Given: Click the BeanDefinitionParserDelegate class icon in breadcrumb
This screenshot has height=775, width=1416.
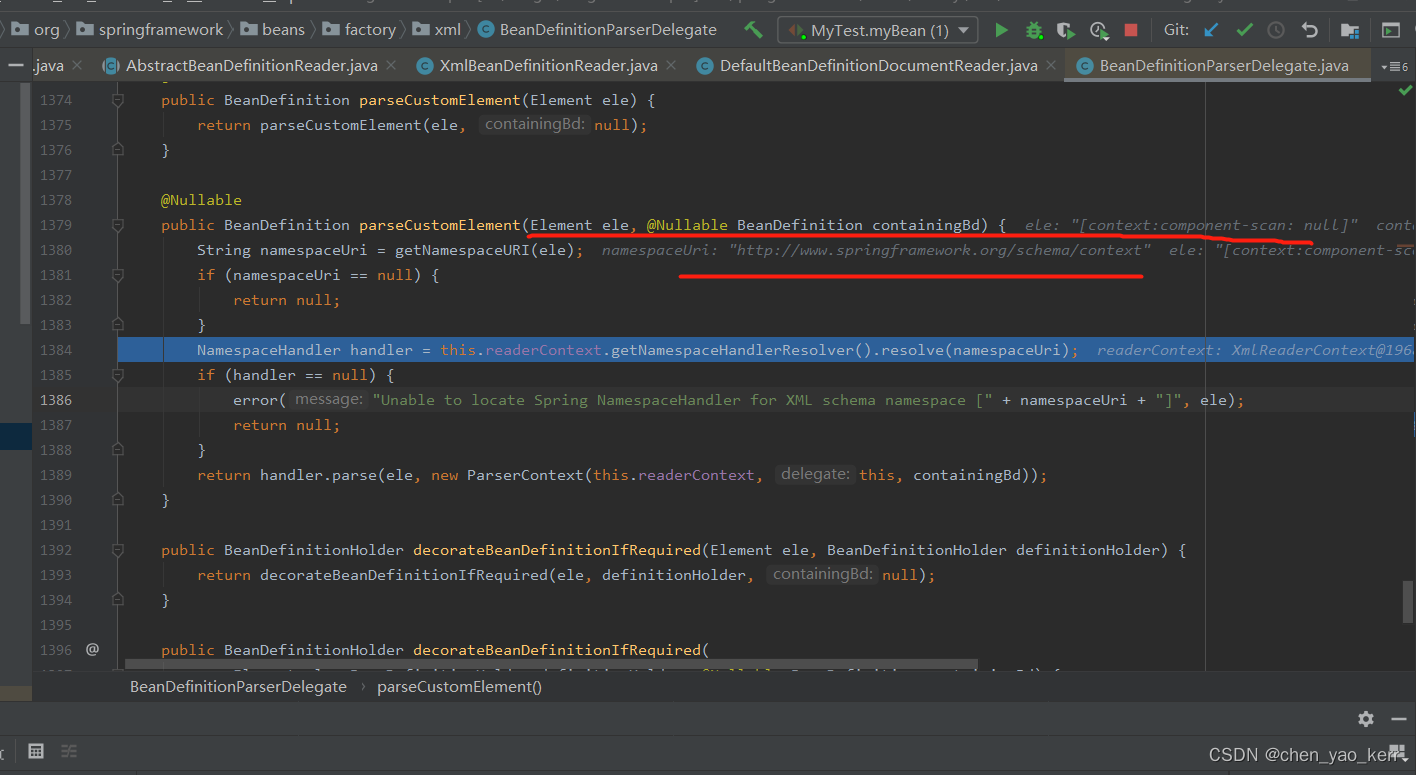Looking at the screenshot, I should pyautogui.click(x=486, y=30).
